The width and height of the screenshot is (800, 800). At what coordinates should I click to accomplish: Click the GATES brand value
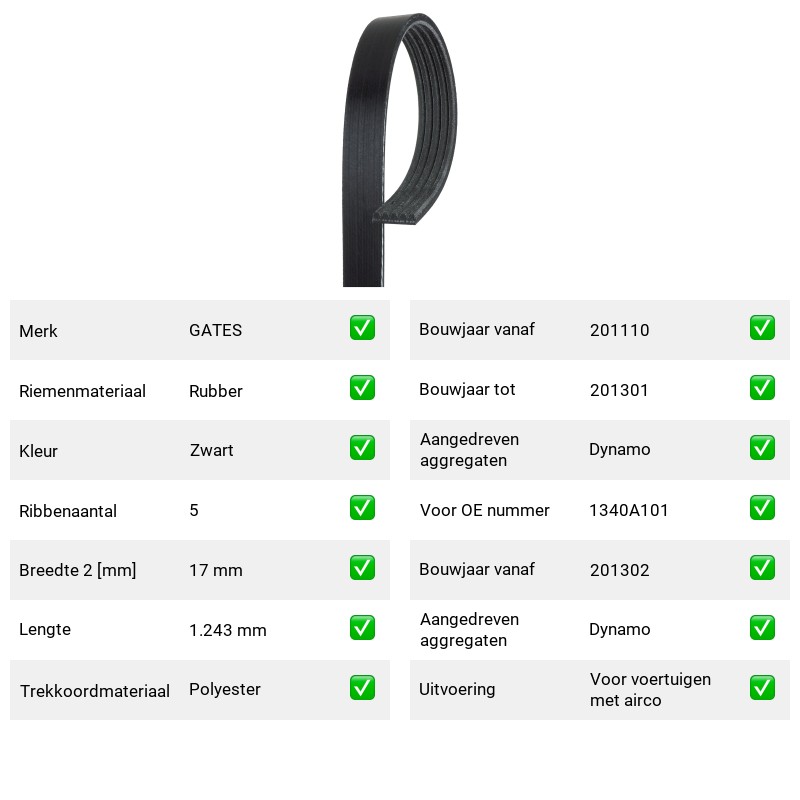click(215, 330)
